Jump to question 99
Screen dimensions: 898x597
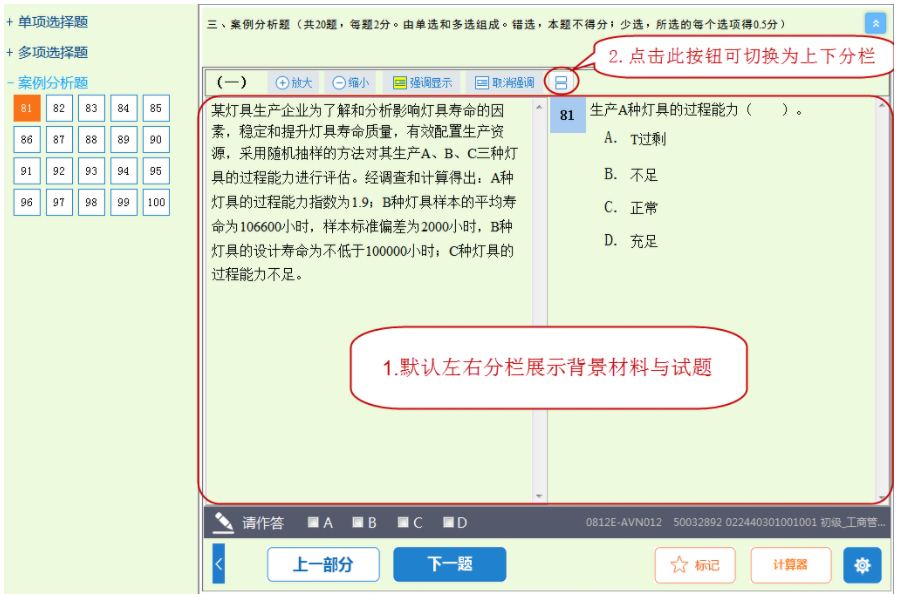[x=124, y=202]
